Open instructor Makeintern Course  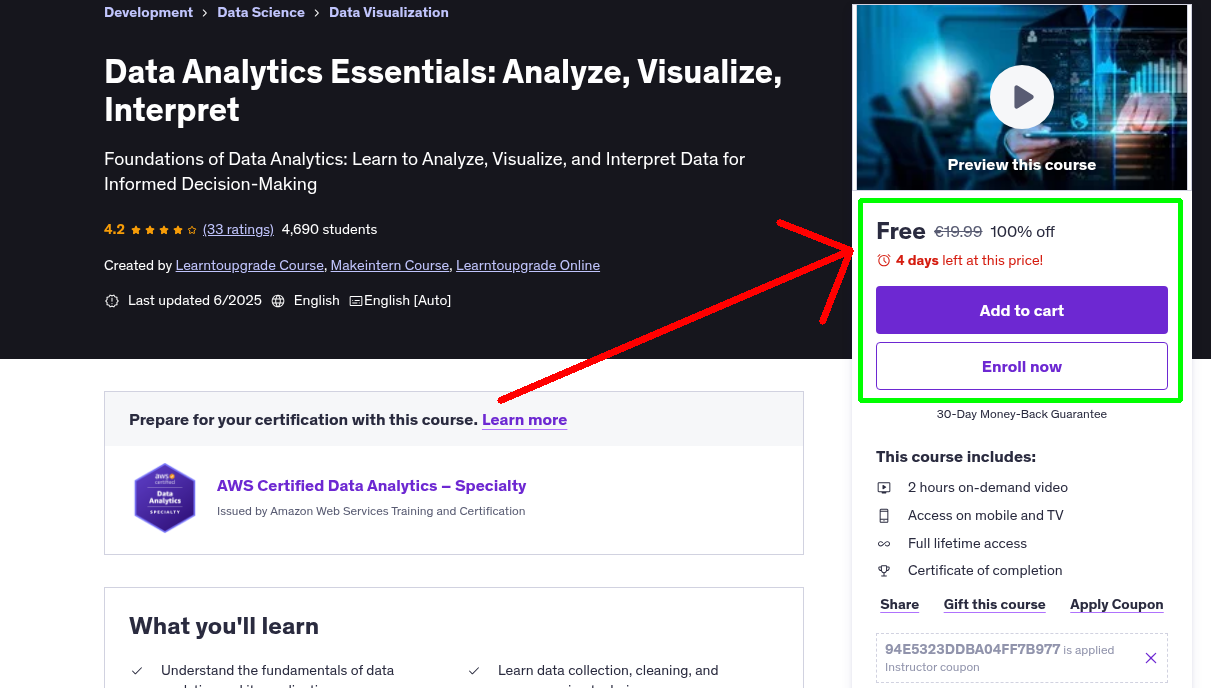[x=390, y=266]
